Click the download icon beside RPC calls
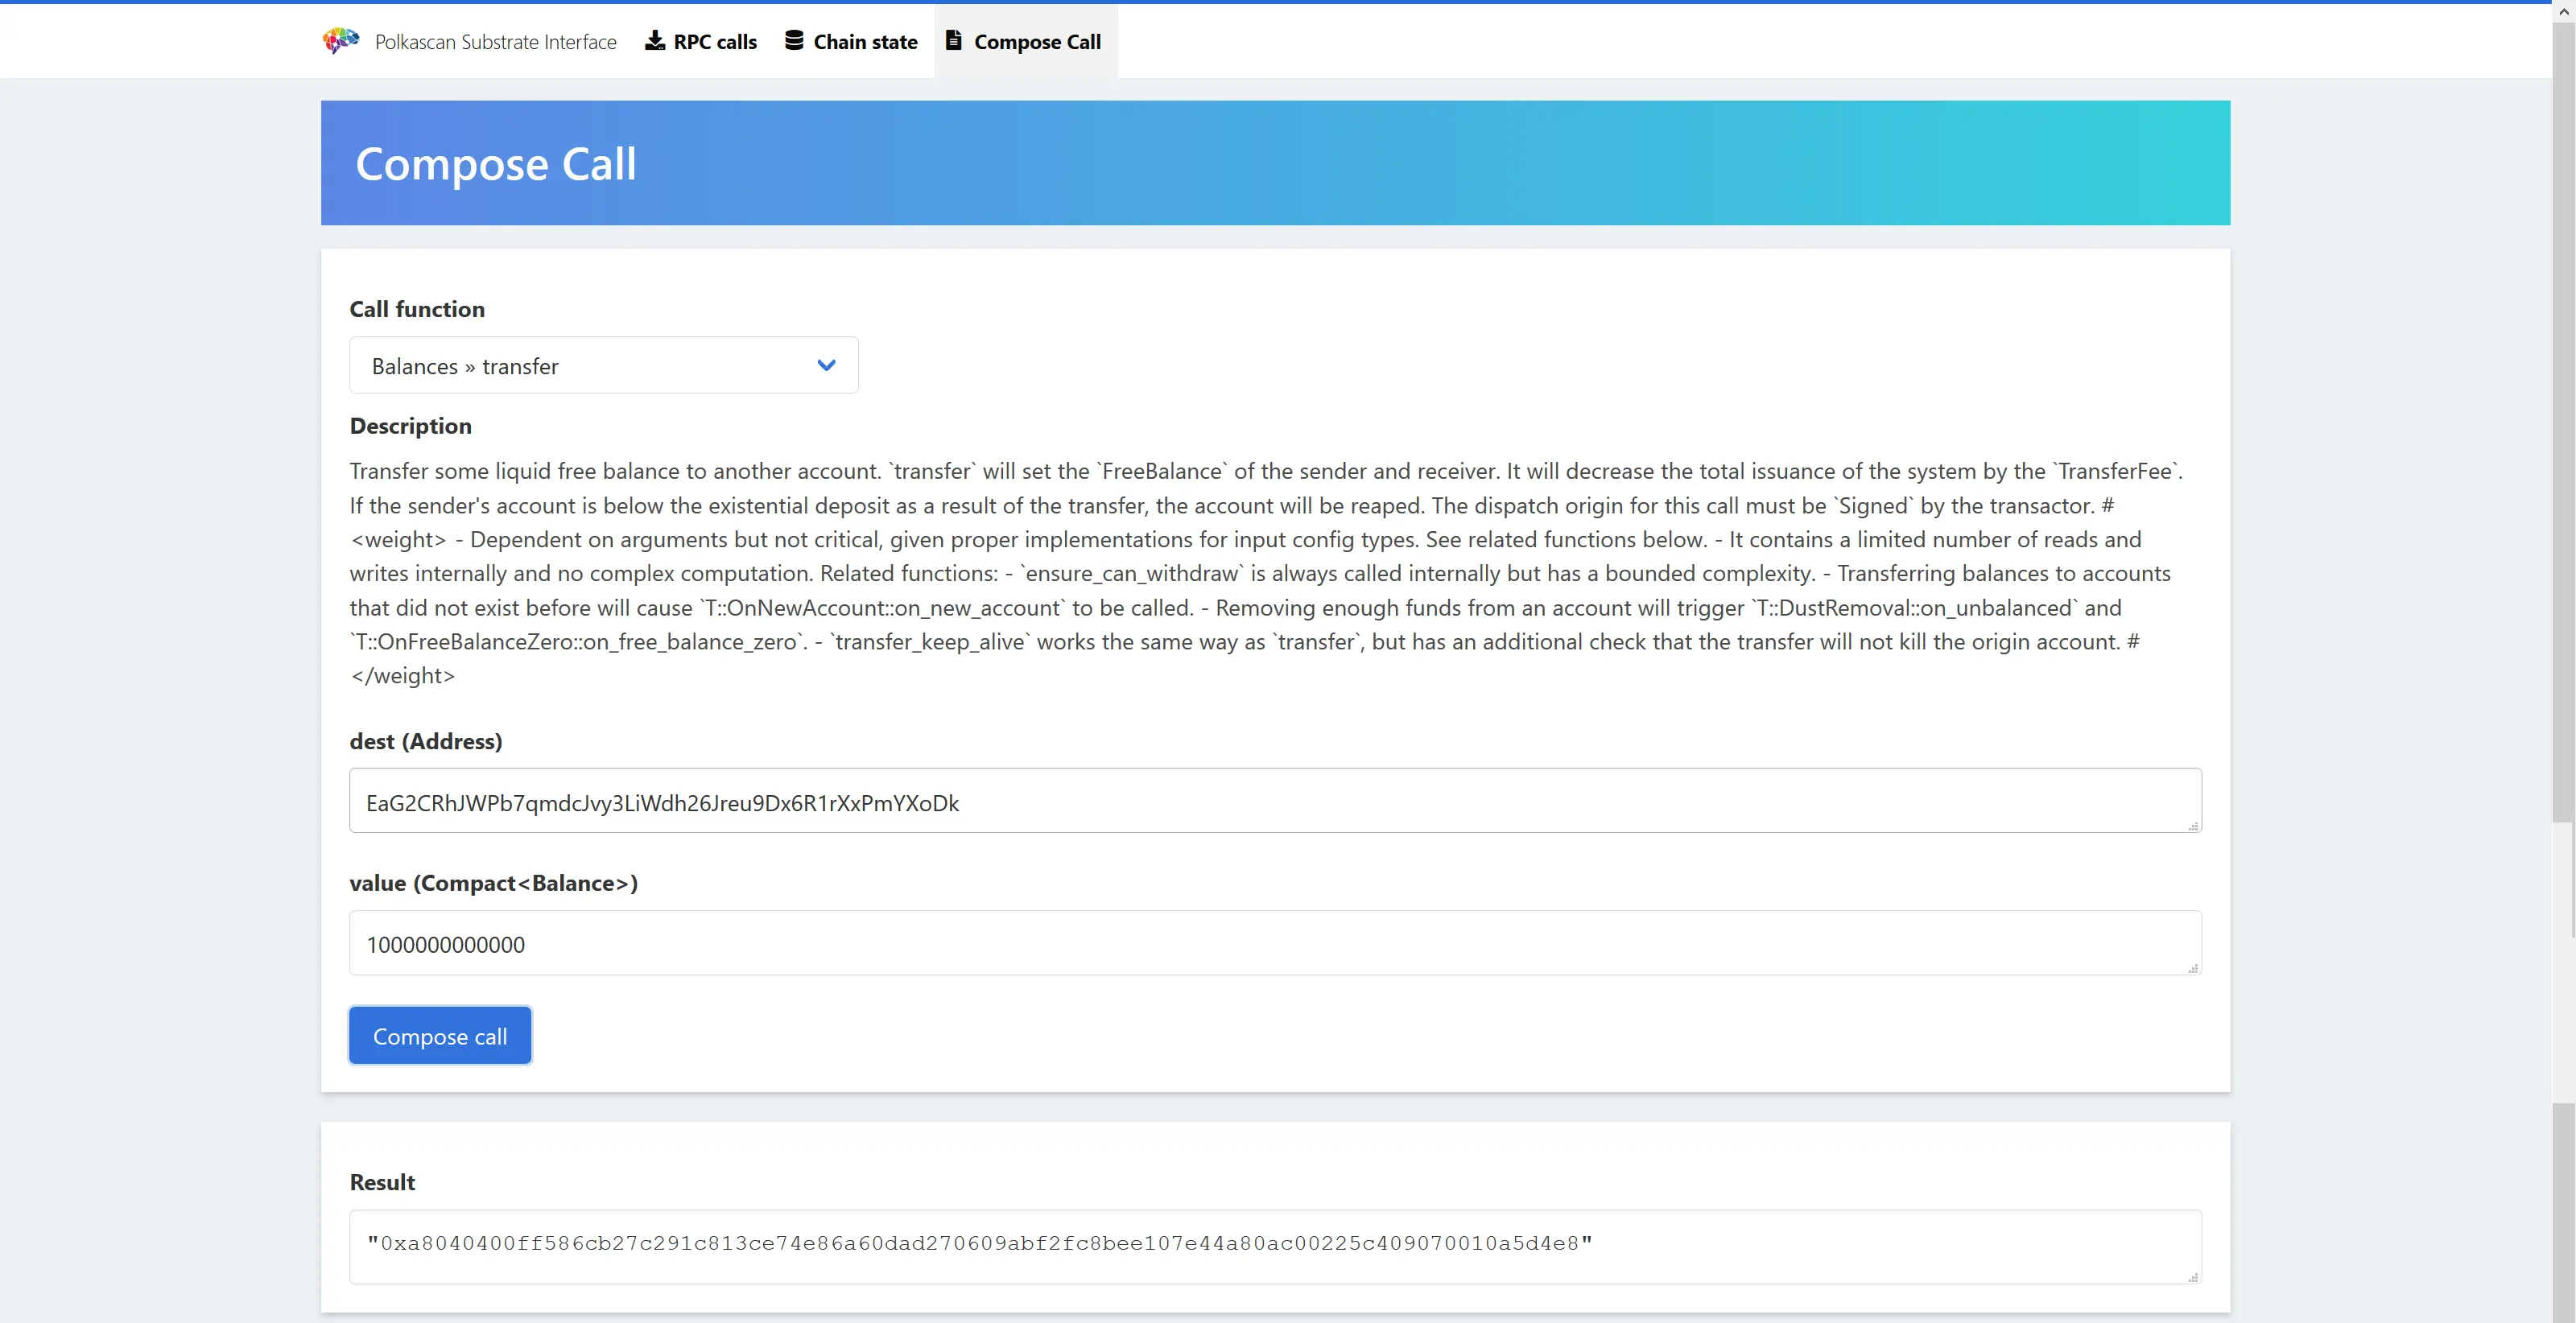Viewport: 2576px width, 1323px height. tap(655, 41)
